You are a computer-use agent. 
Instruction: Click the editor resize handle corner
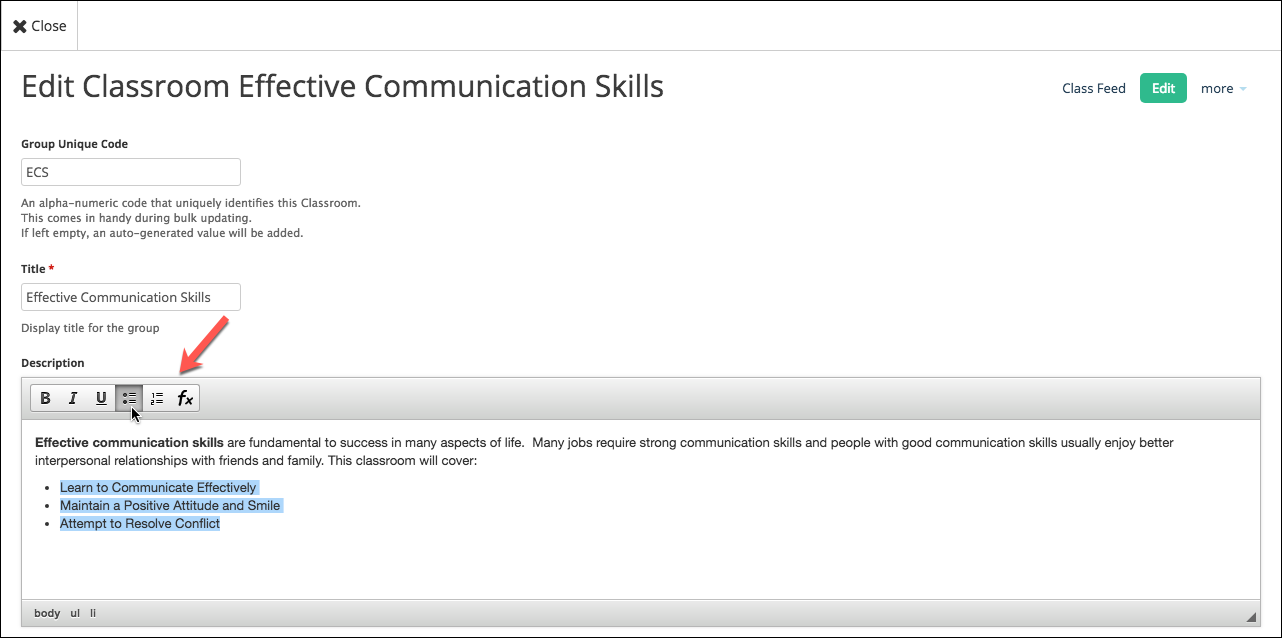click(x=1250, y=616)
